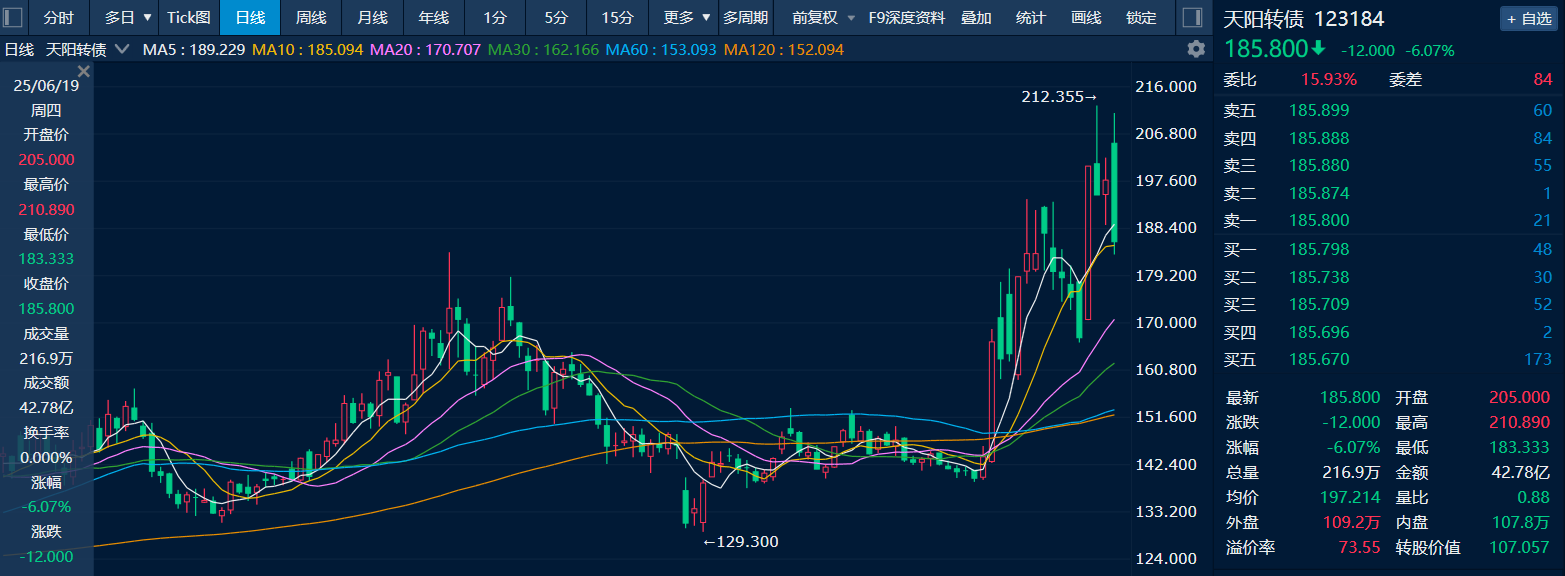Open F9深度资料 detailed info
Image resolution: width=1565 pixels, height=576 pixels.
906,18
